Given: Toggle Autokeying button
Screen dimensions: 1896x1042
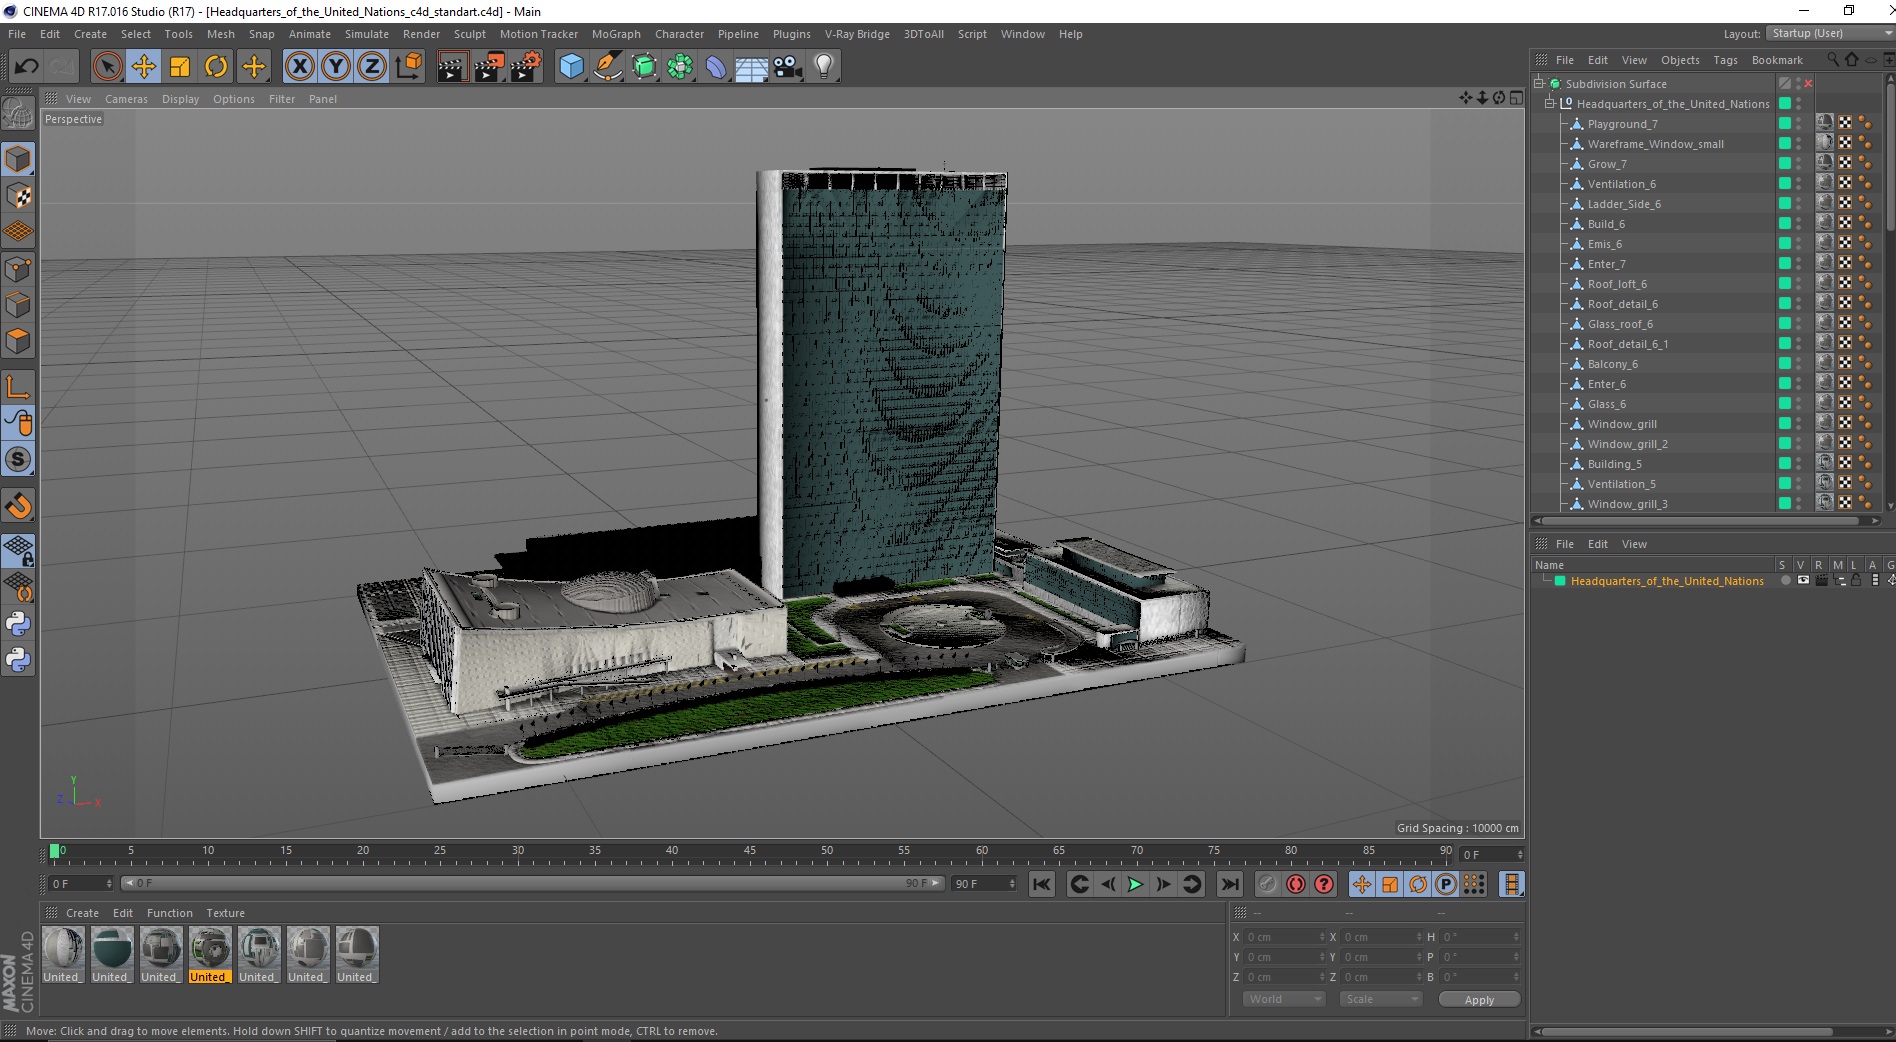Looking at the screenshot, I should point(1295,884).
